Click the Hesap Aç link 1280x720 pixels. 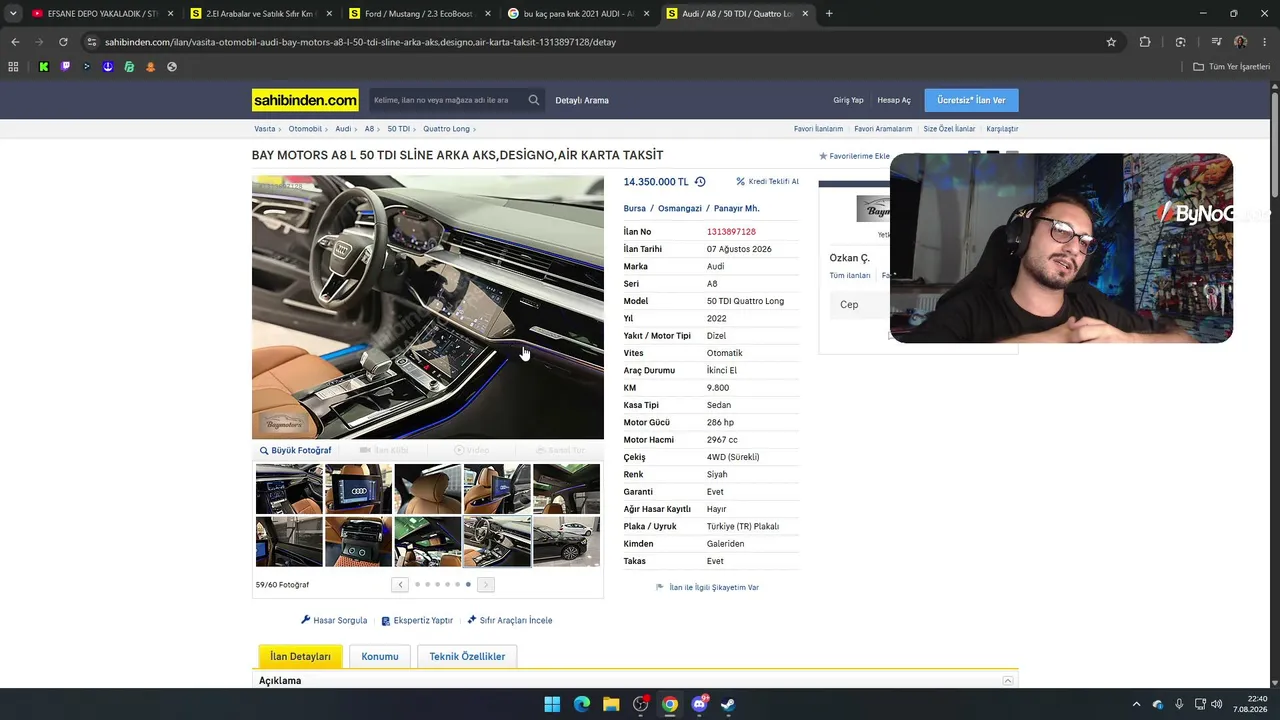[894, 100]
